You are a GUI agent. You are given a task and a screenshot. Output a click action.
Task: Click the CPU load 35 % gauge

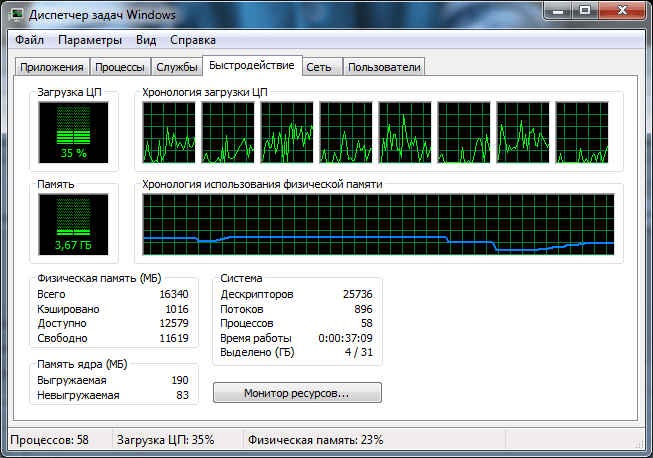(x=73, y=133)
